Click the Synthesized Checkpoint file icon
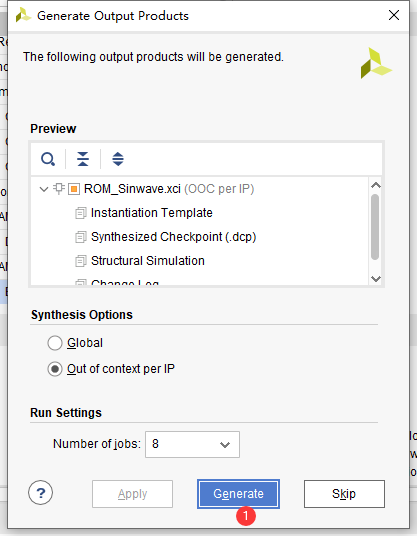Image resolution: width=417 pixels, height=536 pixels. (x=81, y=237)
